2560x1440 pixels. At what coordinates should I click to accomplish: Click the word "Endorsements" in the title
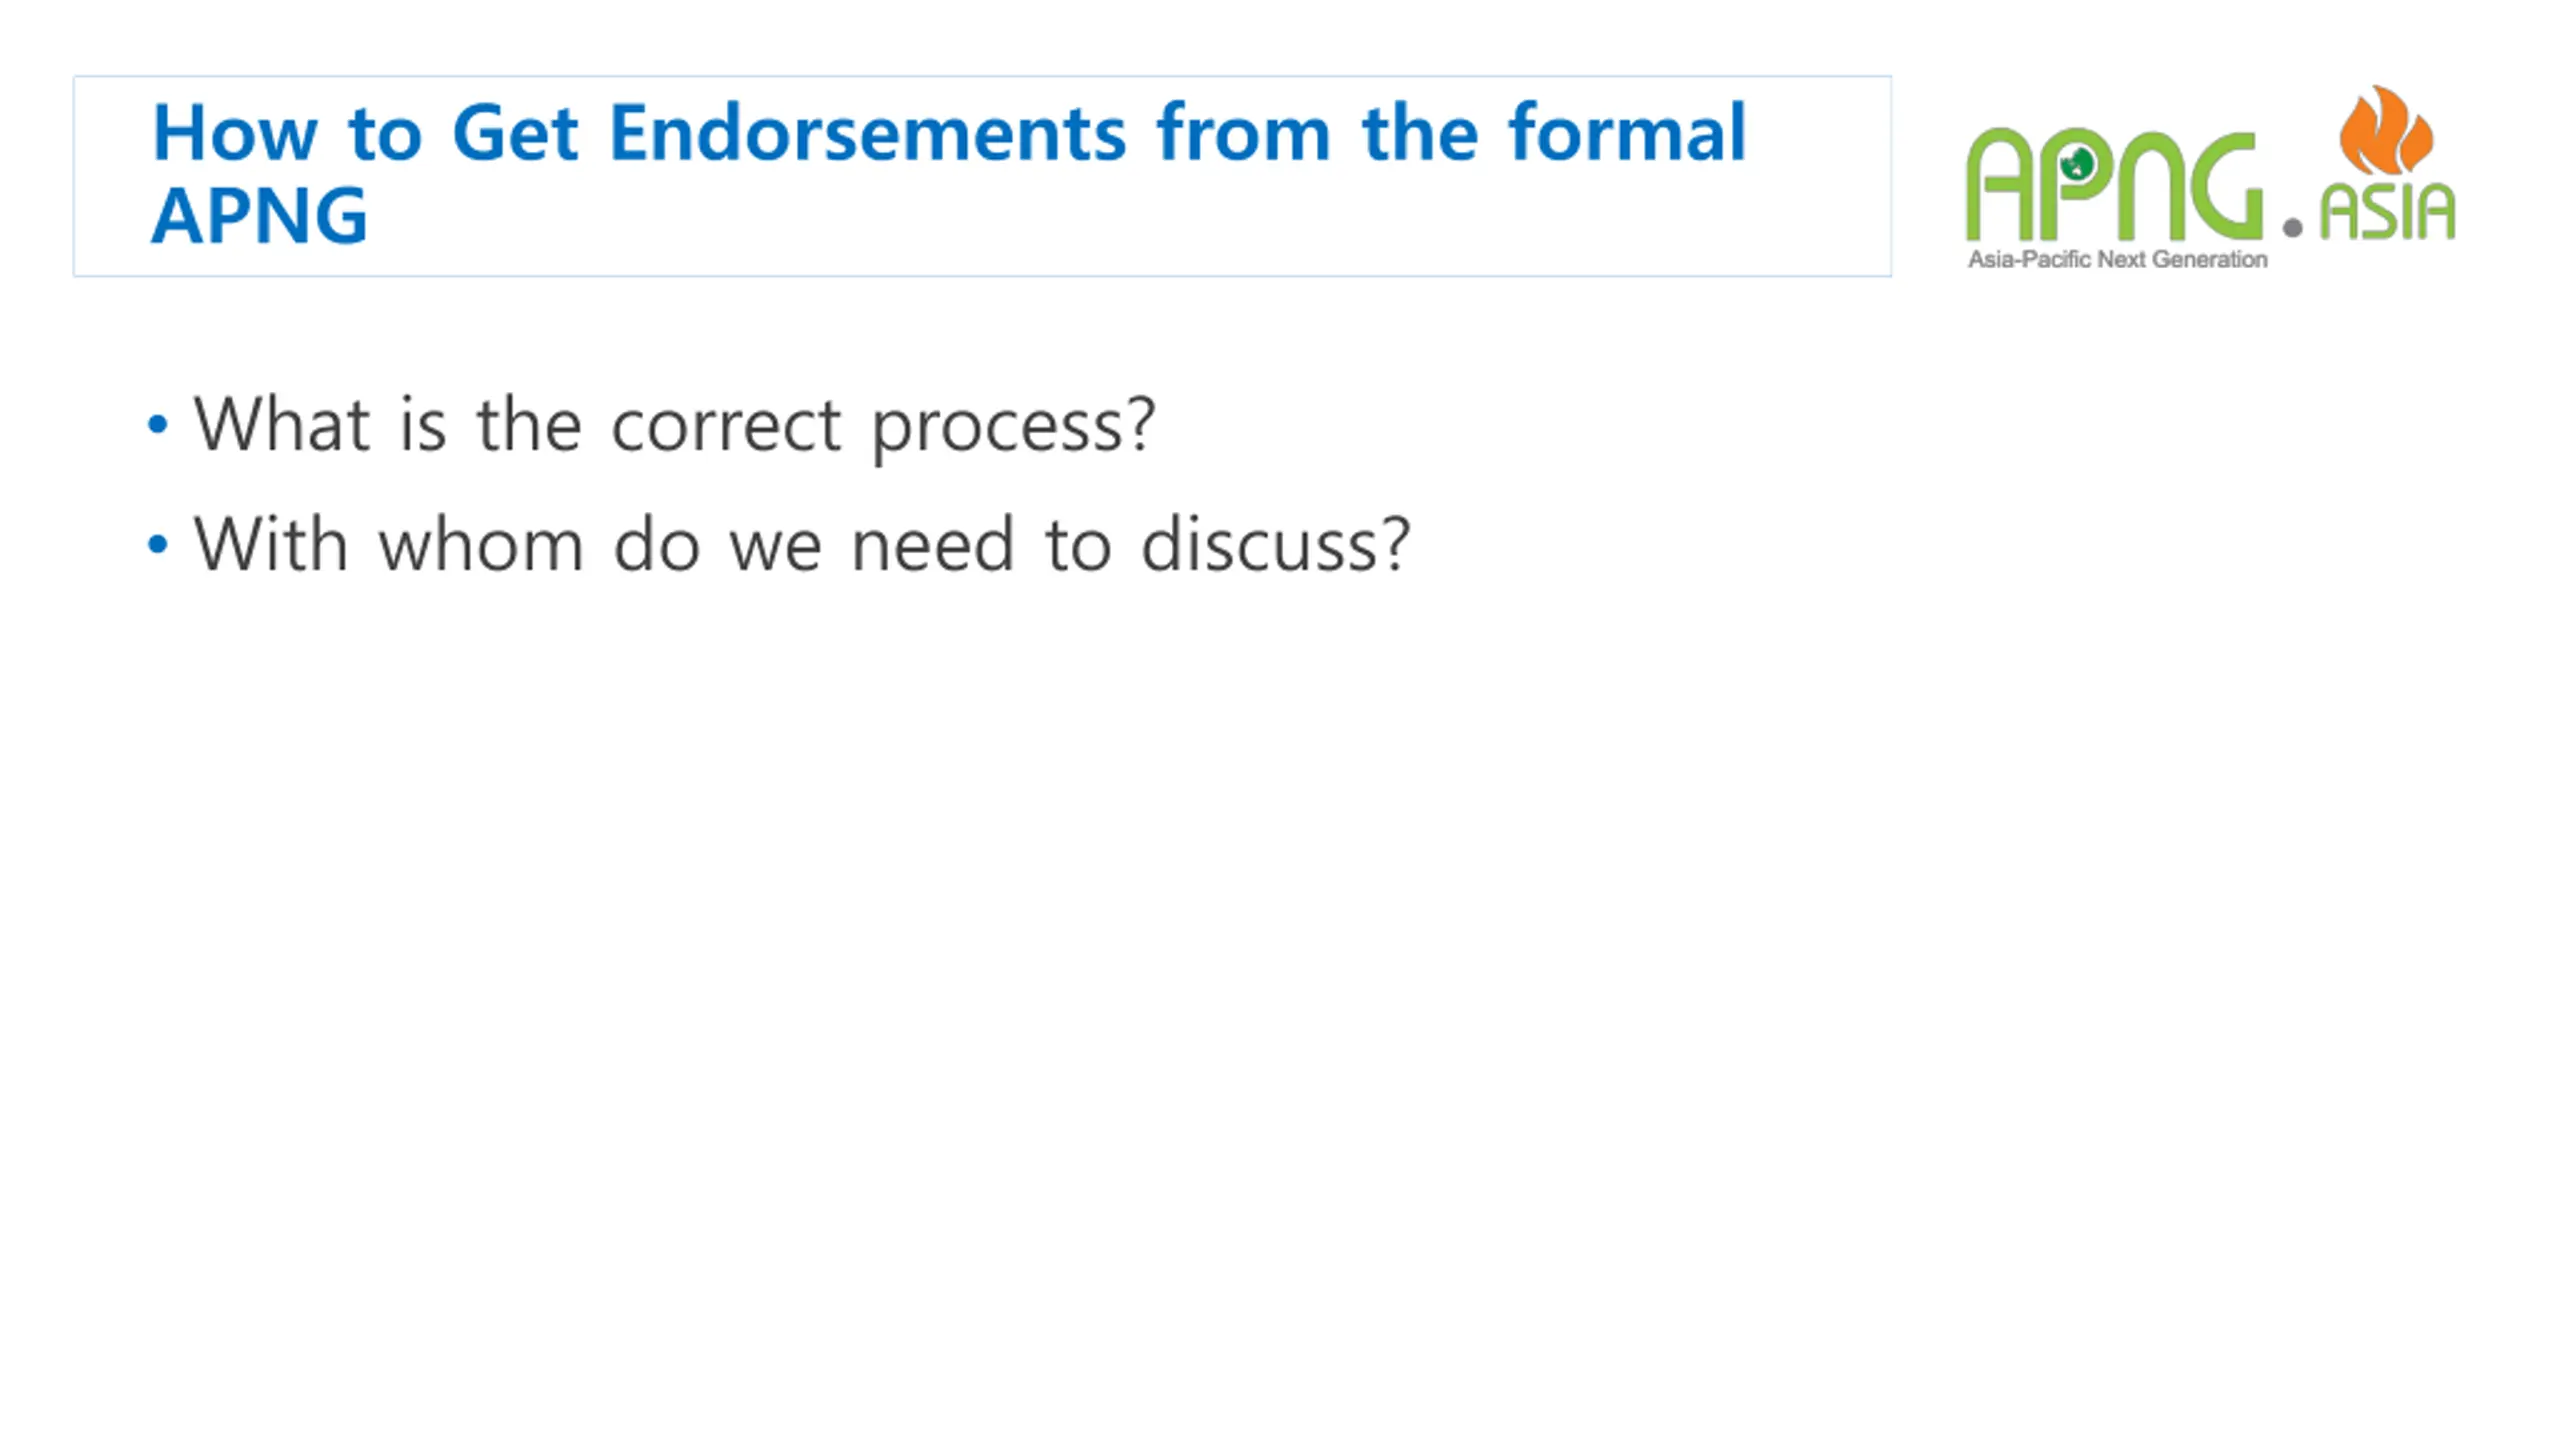tap(867, 132)
